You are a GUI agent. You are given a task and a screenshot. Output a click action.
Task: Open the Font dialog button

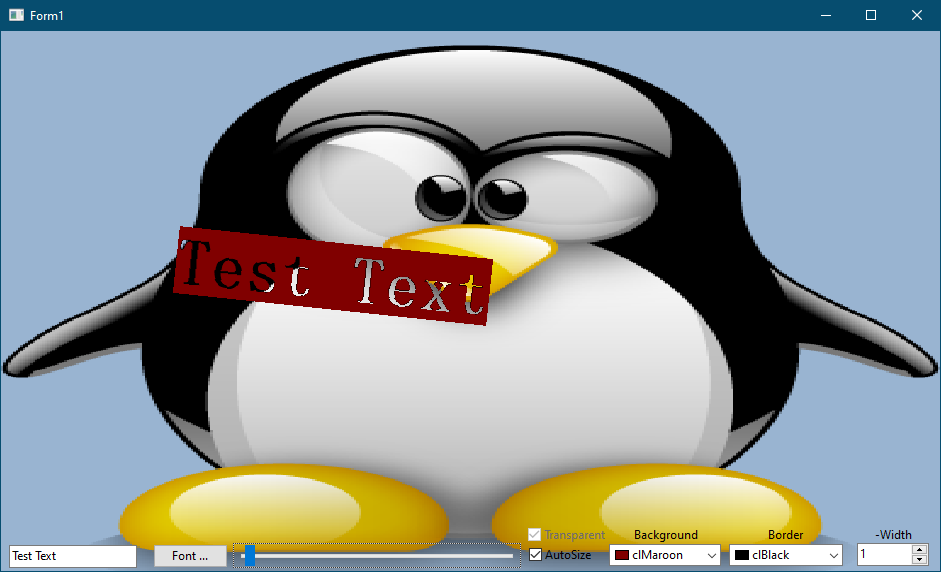tap(190, 556)
